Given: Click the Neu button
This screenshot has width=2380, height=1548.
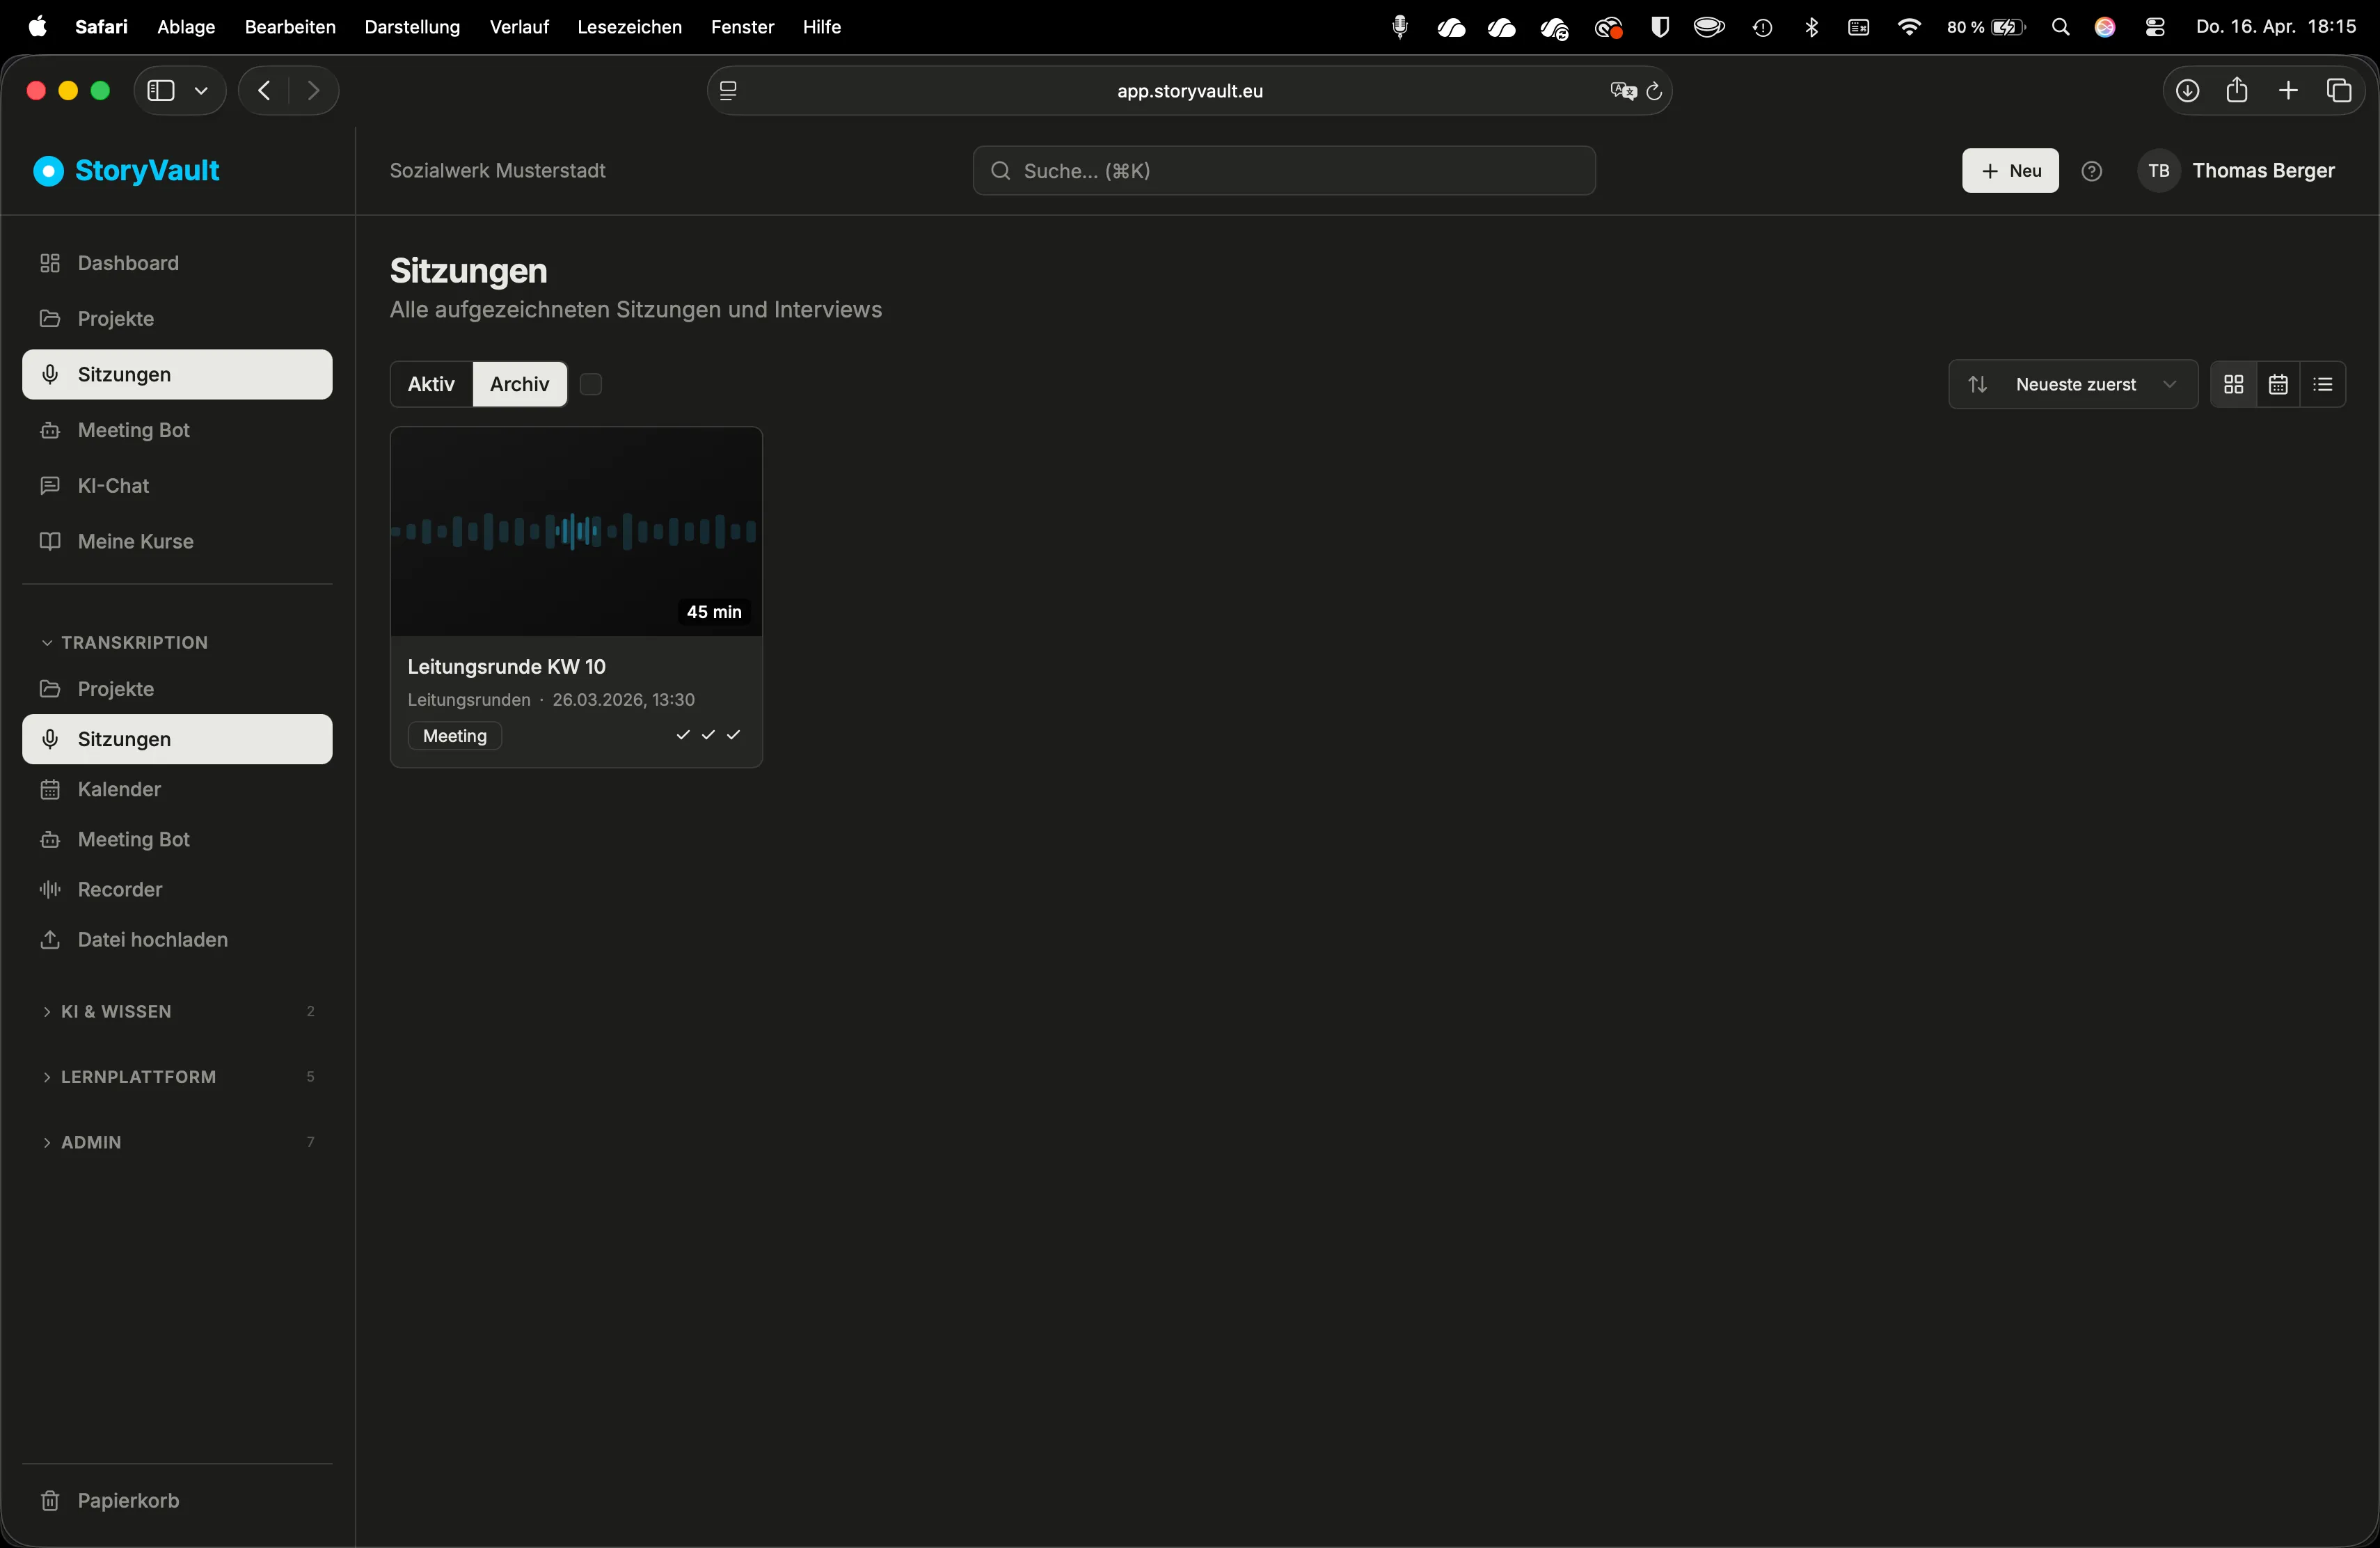Looking at the screenshot, I should coord(2010,171).
